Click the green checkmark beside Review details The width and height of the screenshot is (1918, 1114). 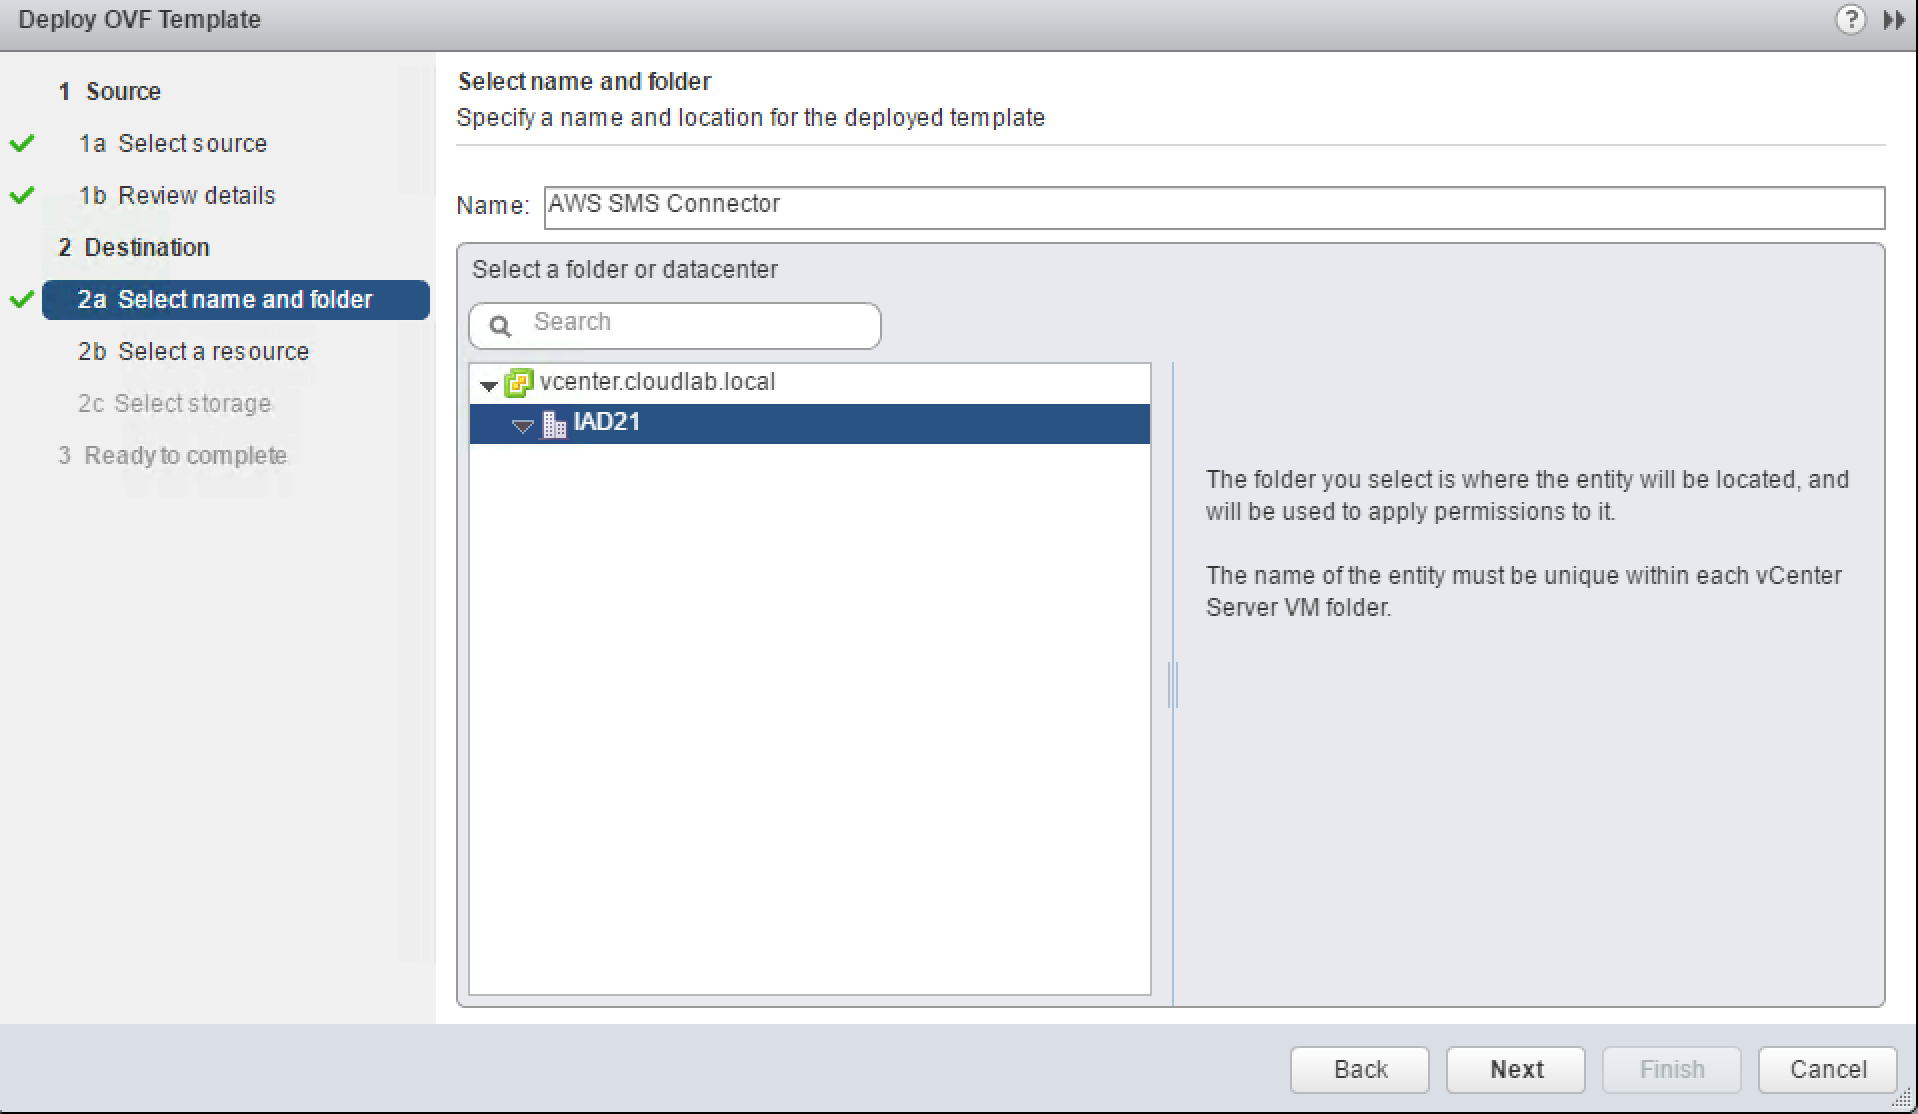[x=22, y=195]
